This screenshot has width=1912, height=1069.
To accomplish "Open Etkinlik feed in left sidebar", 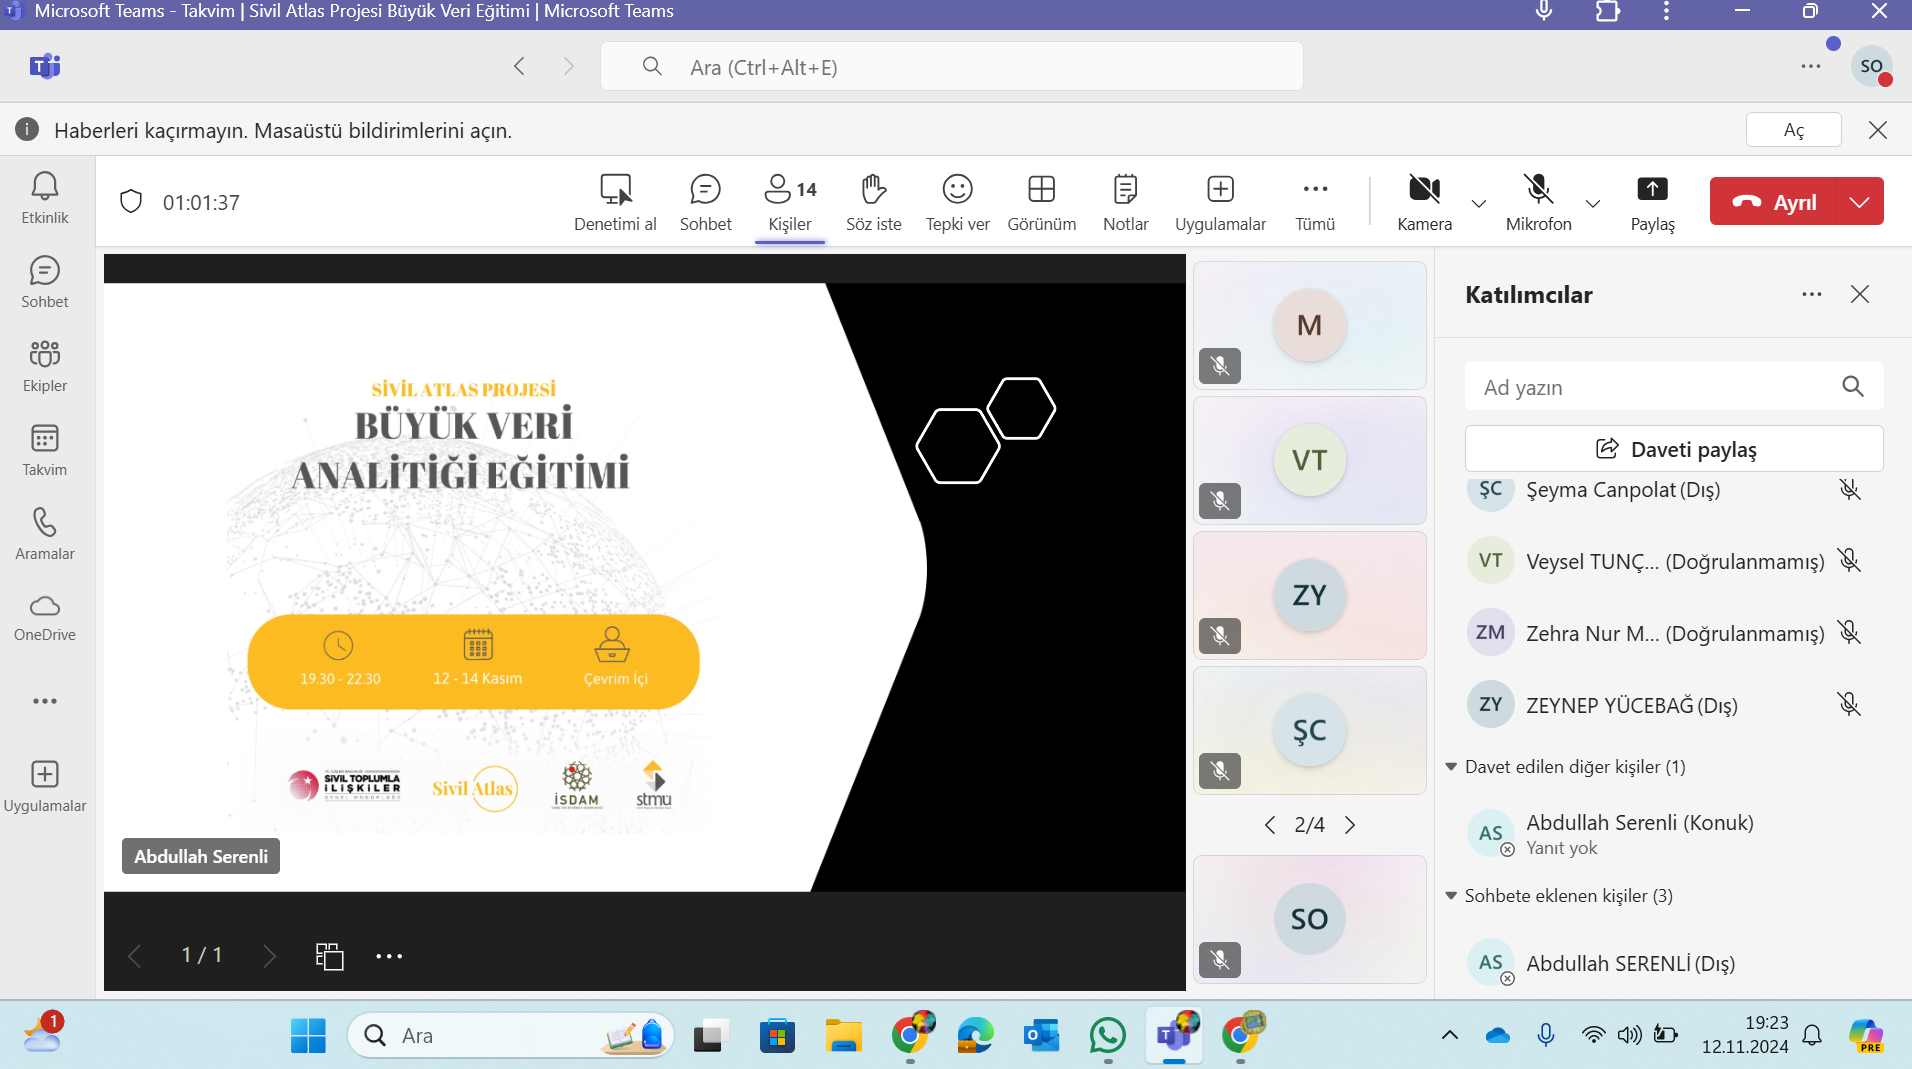I will tap(45, 198).
